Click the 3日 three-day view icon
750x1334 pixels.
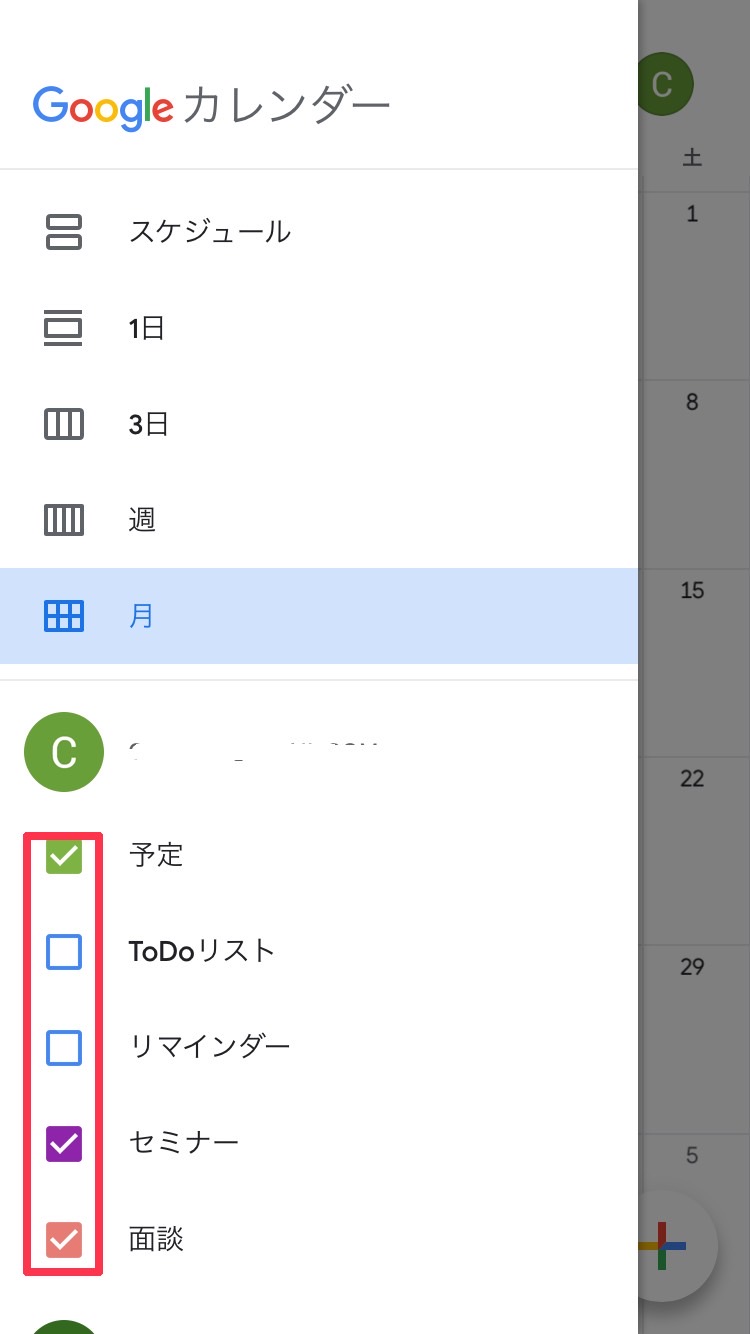tap(64, 424)
